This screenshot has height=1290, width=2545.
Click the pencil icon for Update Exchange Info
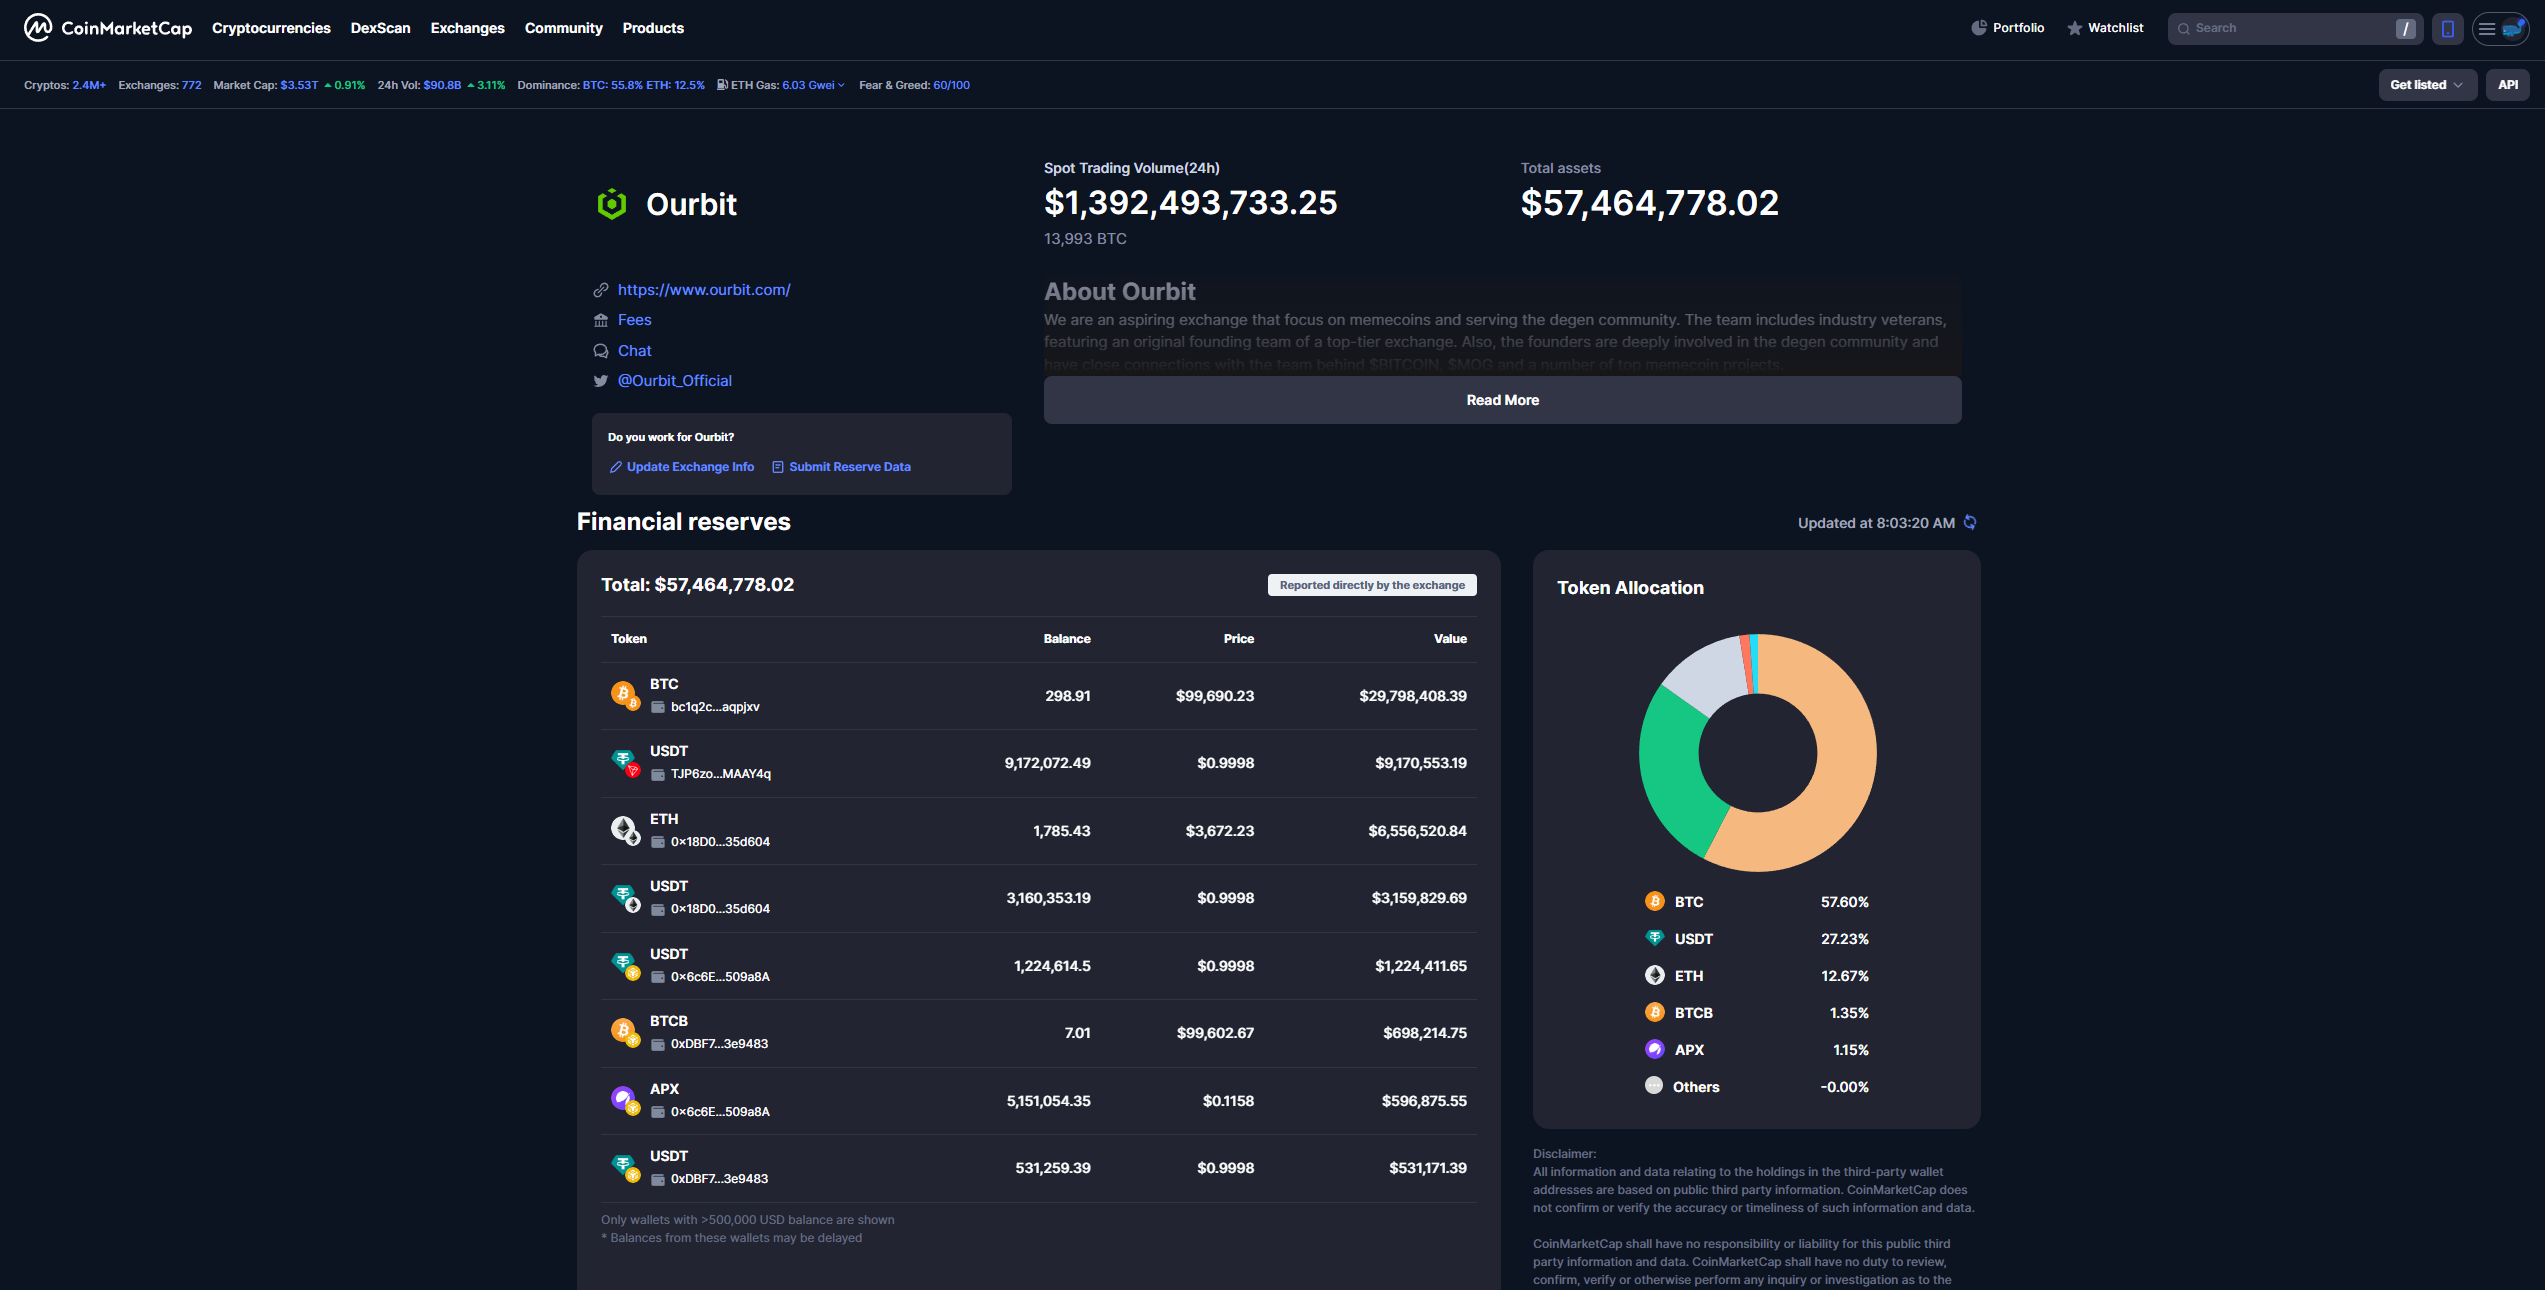616,467
